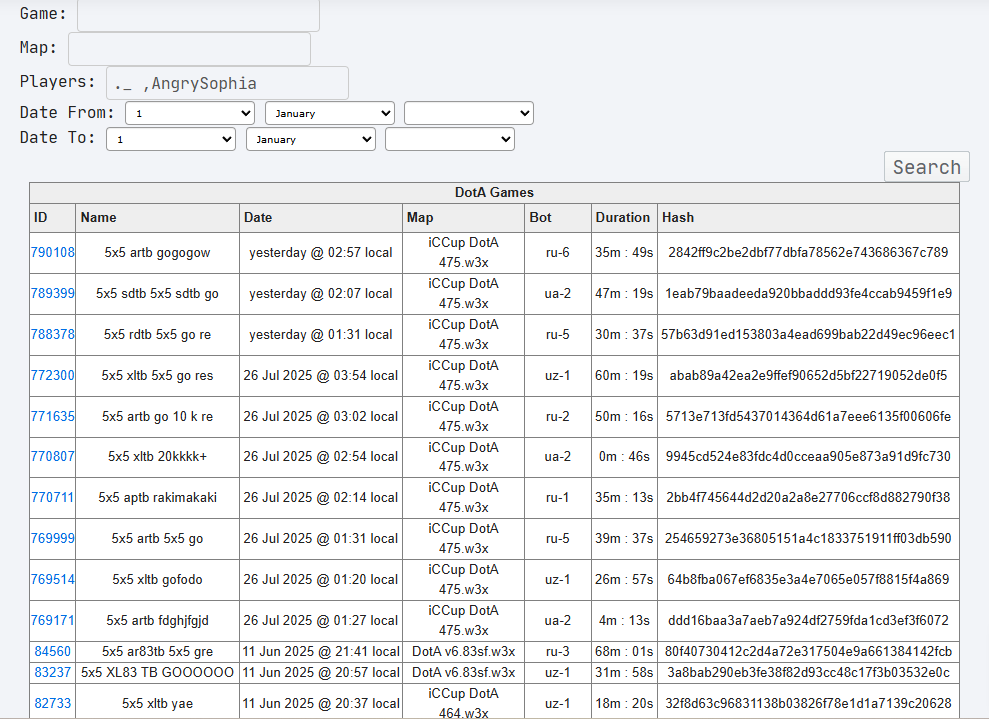Click duration '60m : 19s' cell

tap(624, 376)
